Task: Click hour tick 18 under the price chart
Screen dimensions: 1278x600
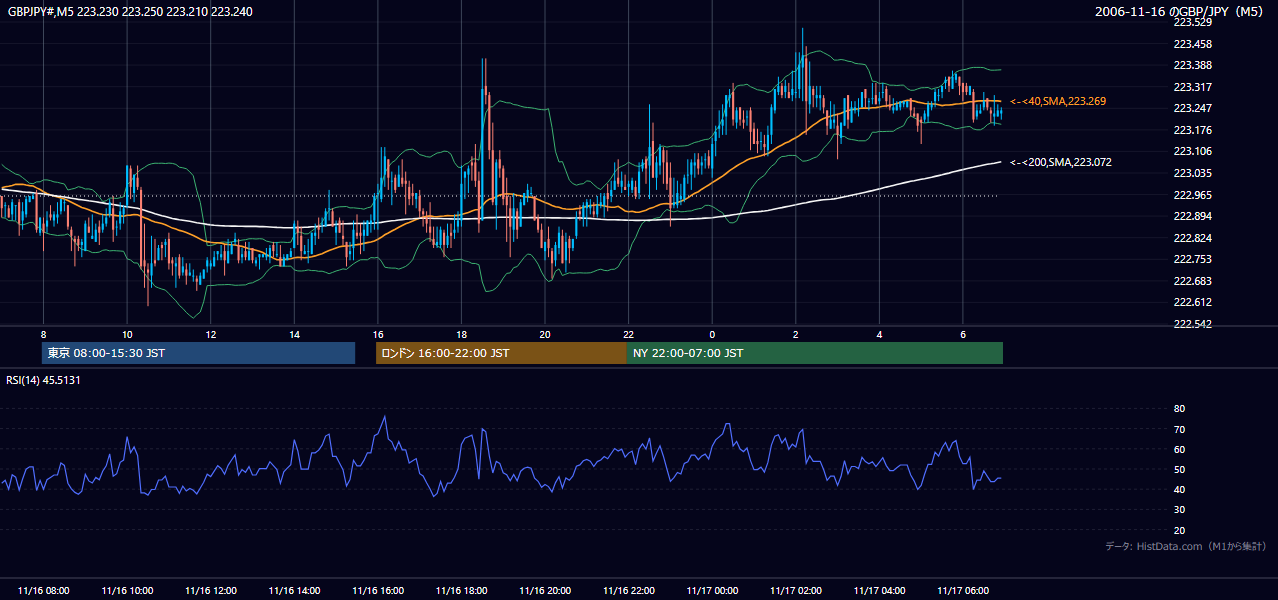Action: (x=461, y=333)
